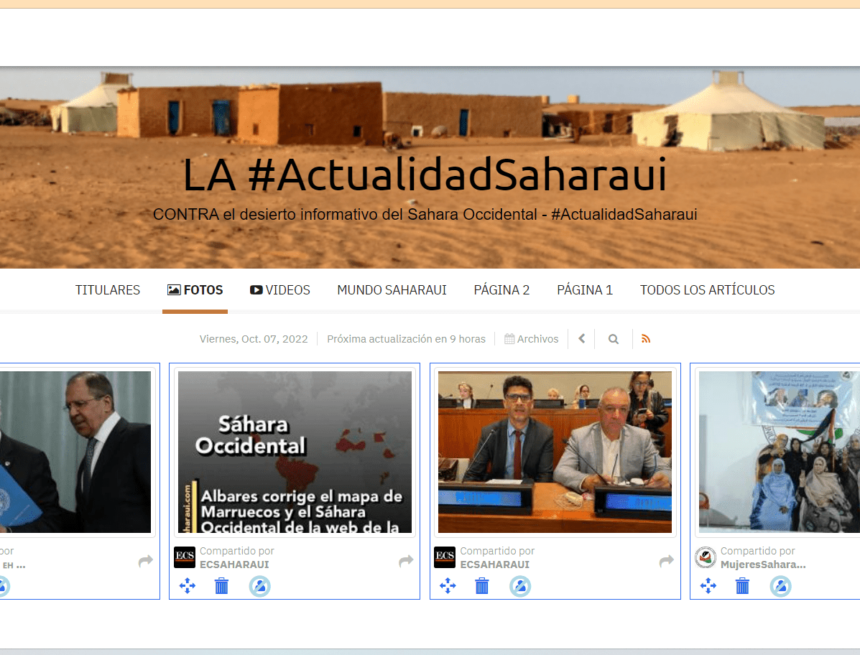Viewport: 860px width, 655px height.
Task: Switch to PÁGINA 2
Action: (x=501, y=290)
